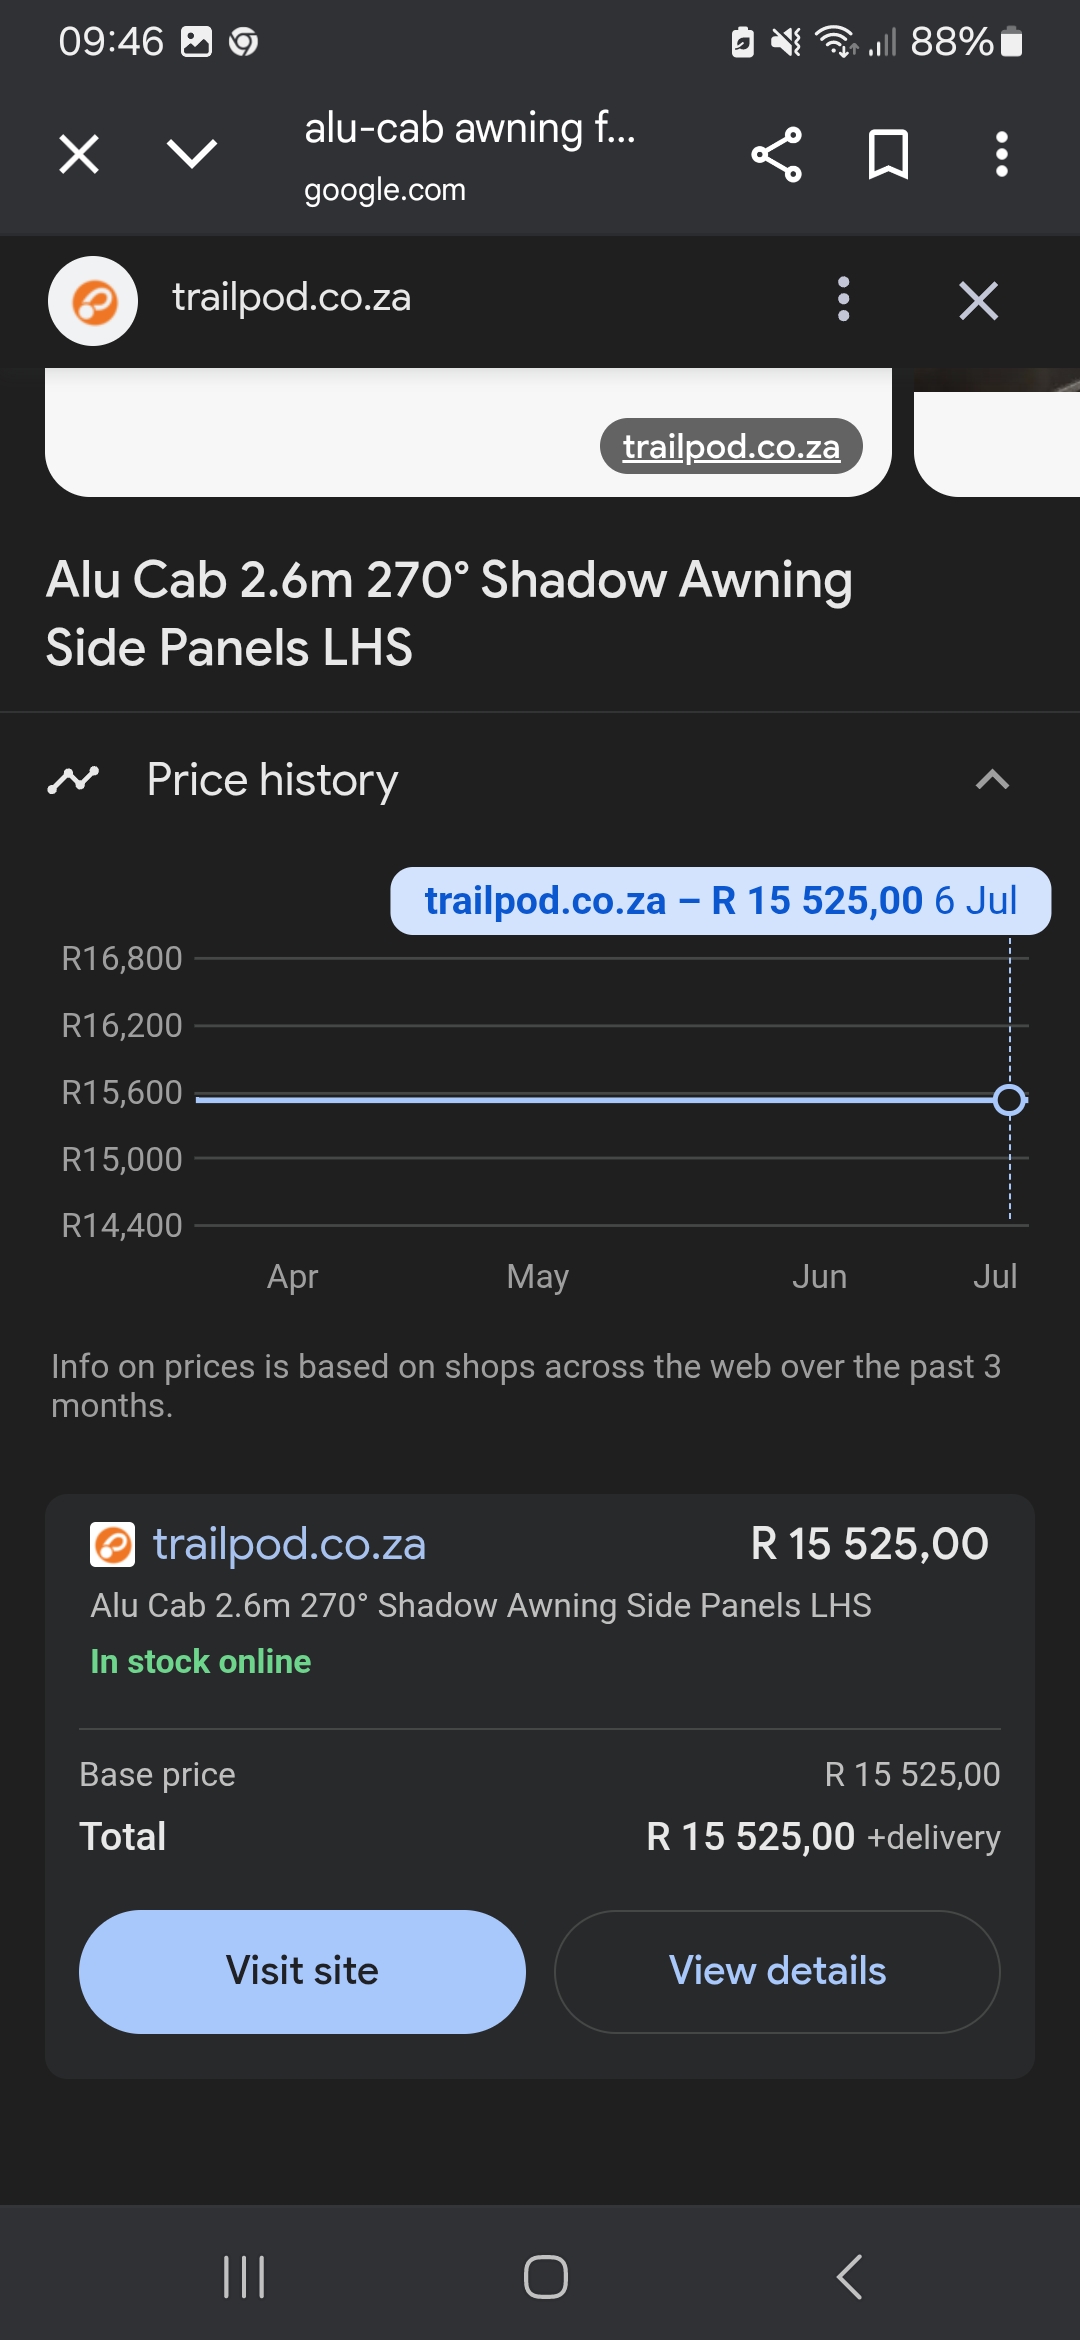The width and height of the screenshot is (1080, 2340).
Task: Follow the trailpod.co.za link chip
Action: [x=731, y=446]
